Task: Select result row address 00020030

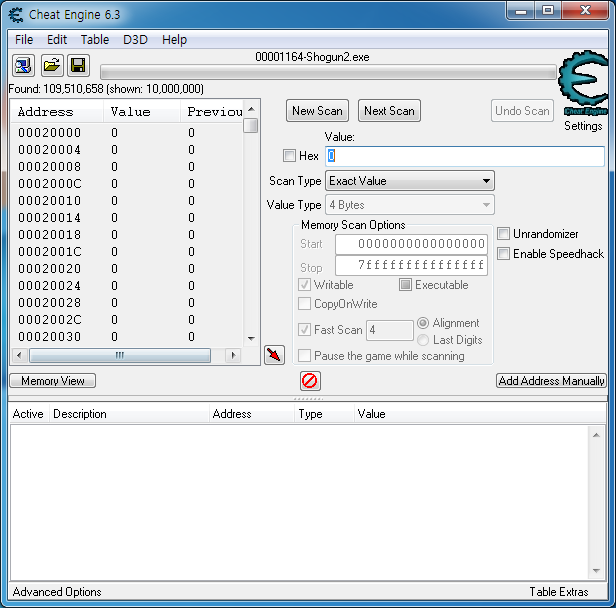Action: tap(127, 336)
